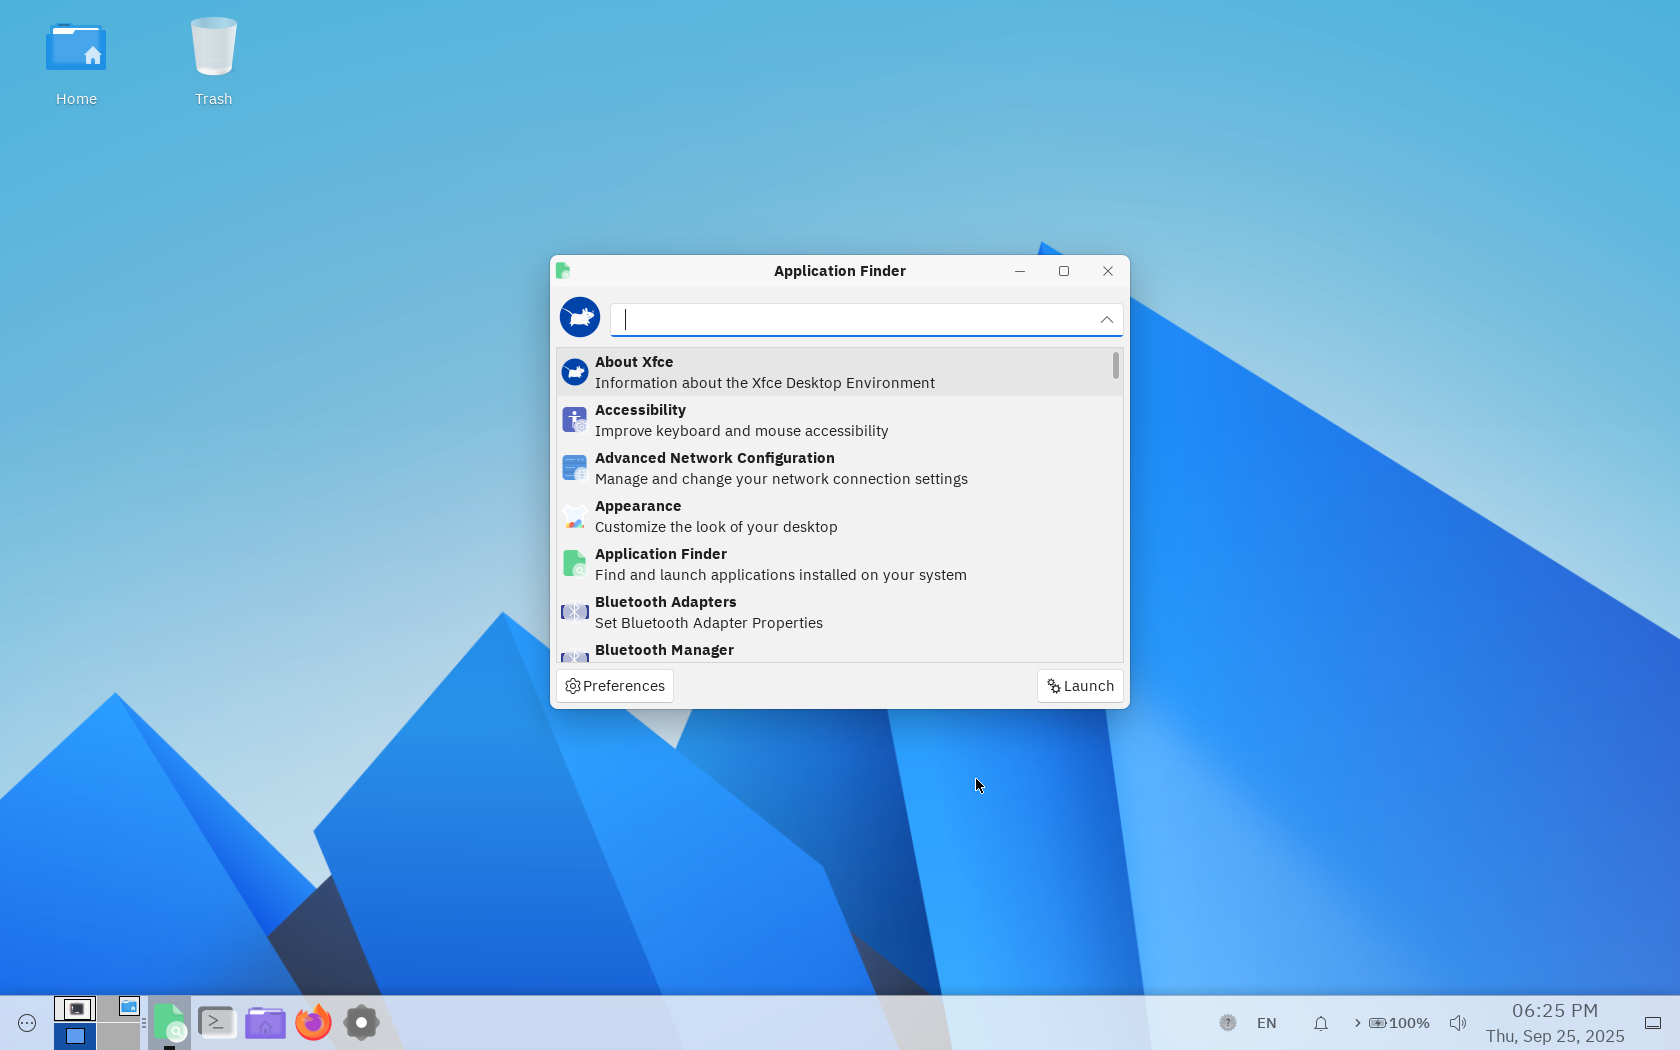Click the notification bell in the tray

[x=1321, y=1023]
